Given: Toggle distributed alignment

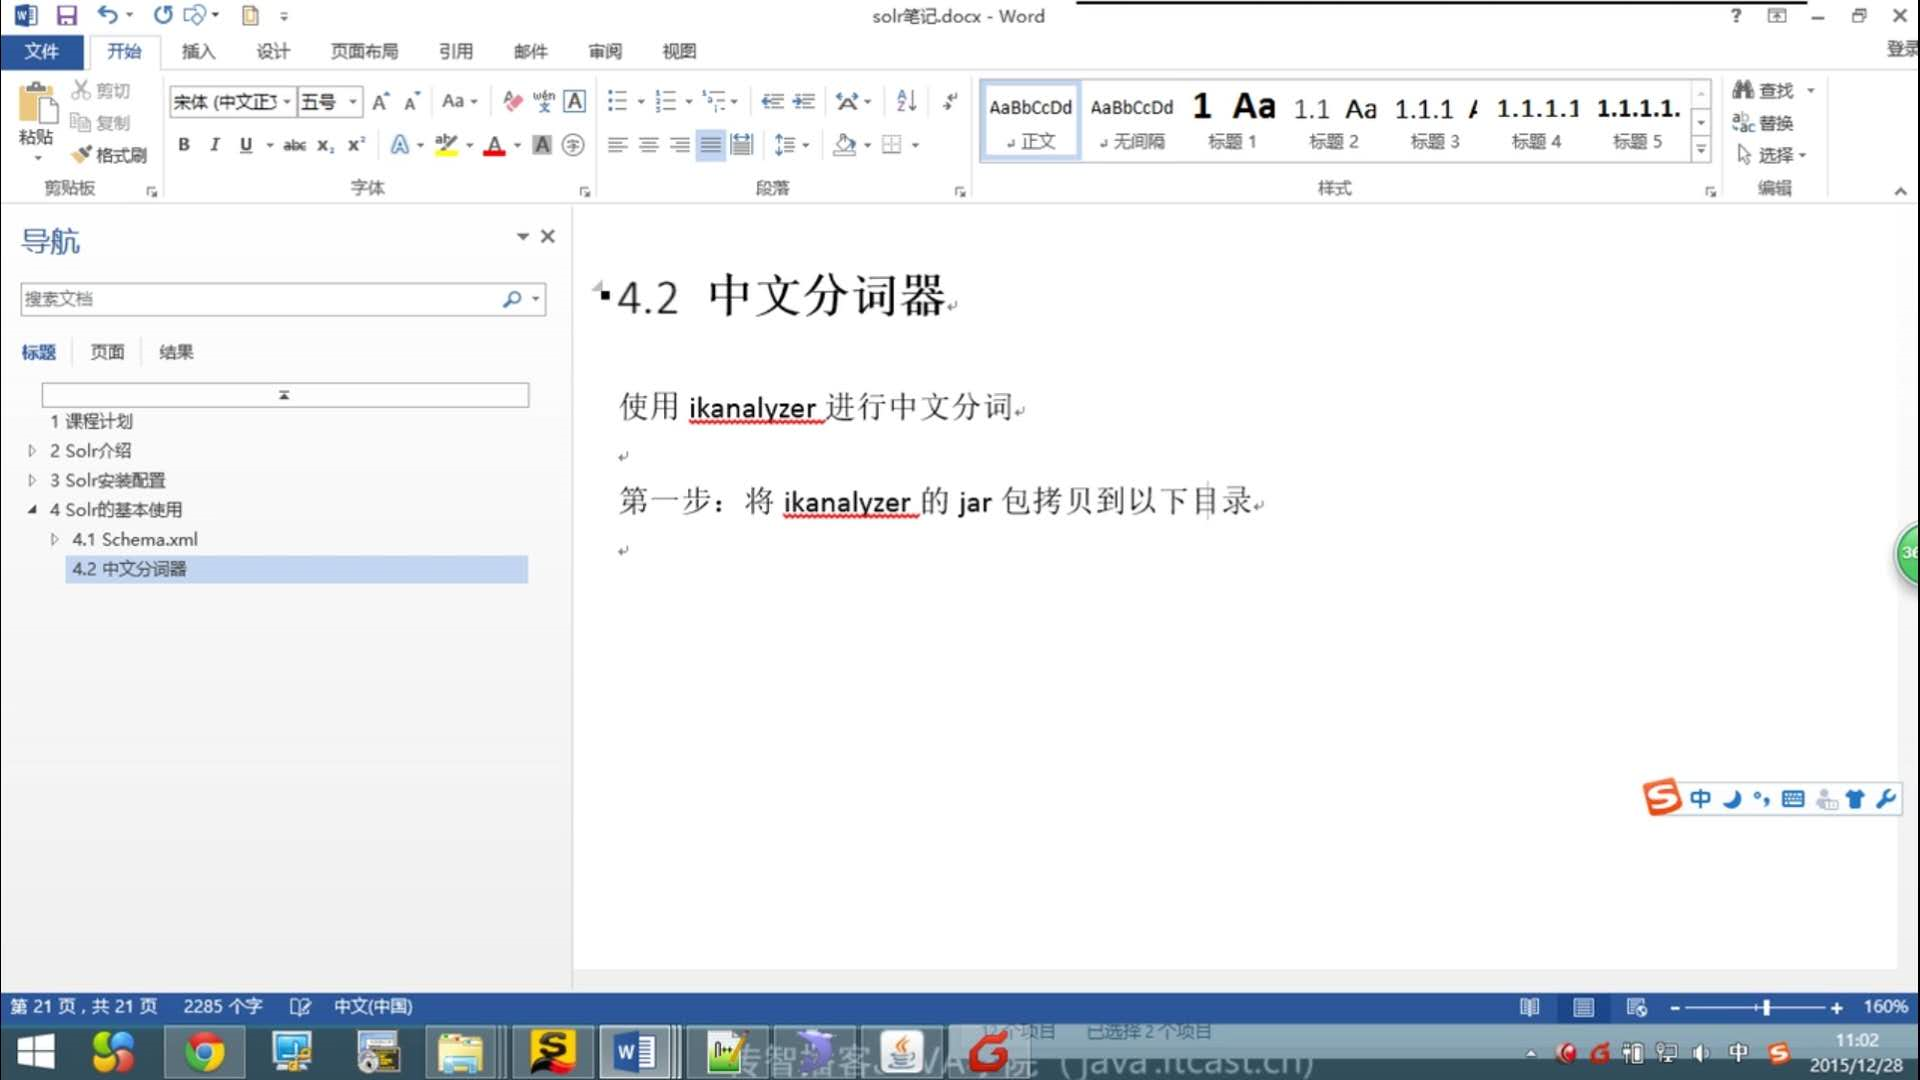Looking at the screenshot, I should point(741,145).
